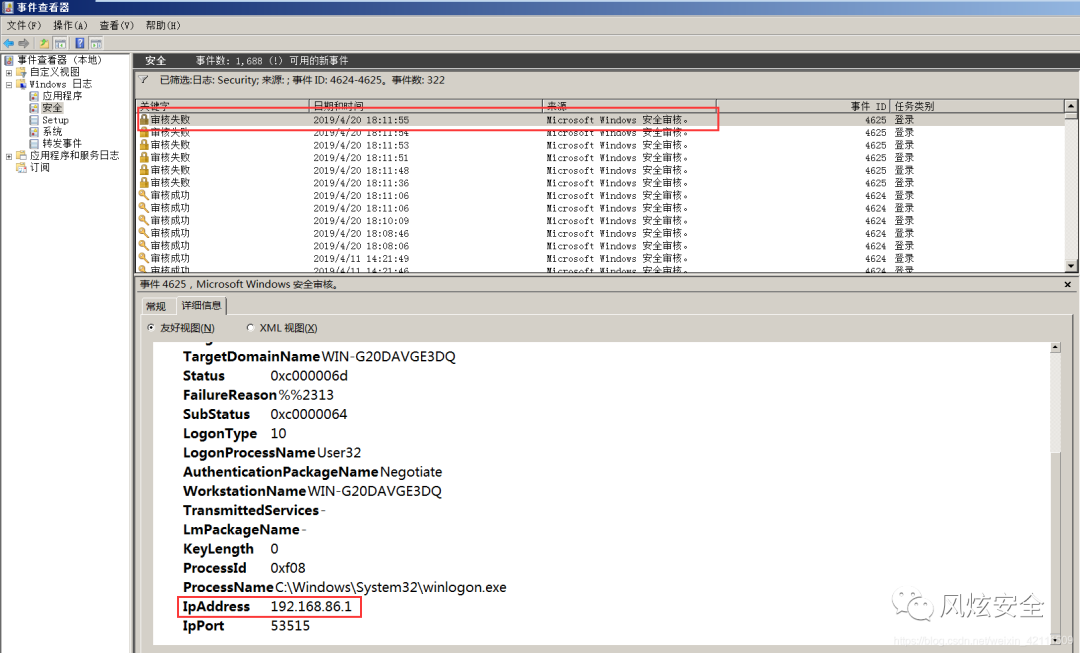Click the IpAddress value 192.168.86.1

tap(311, 606)
